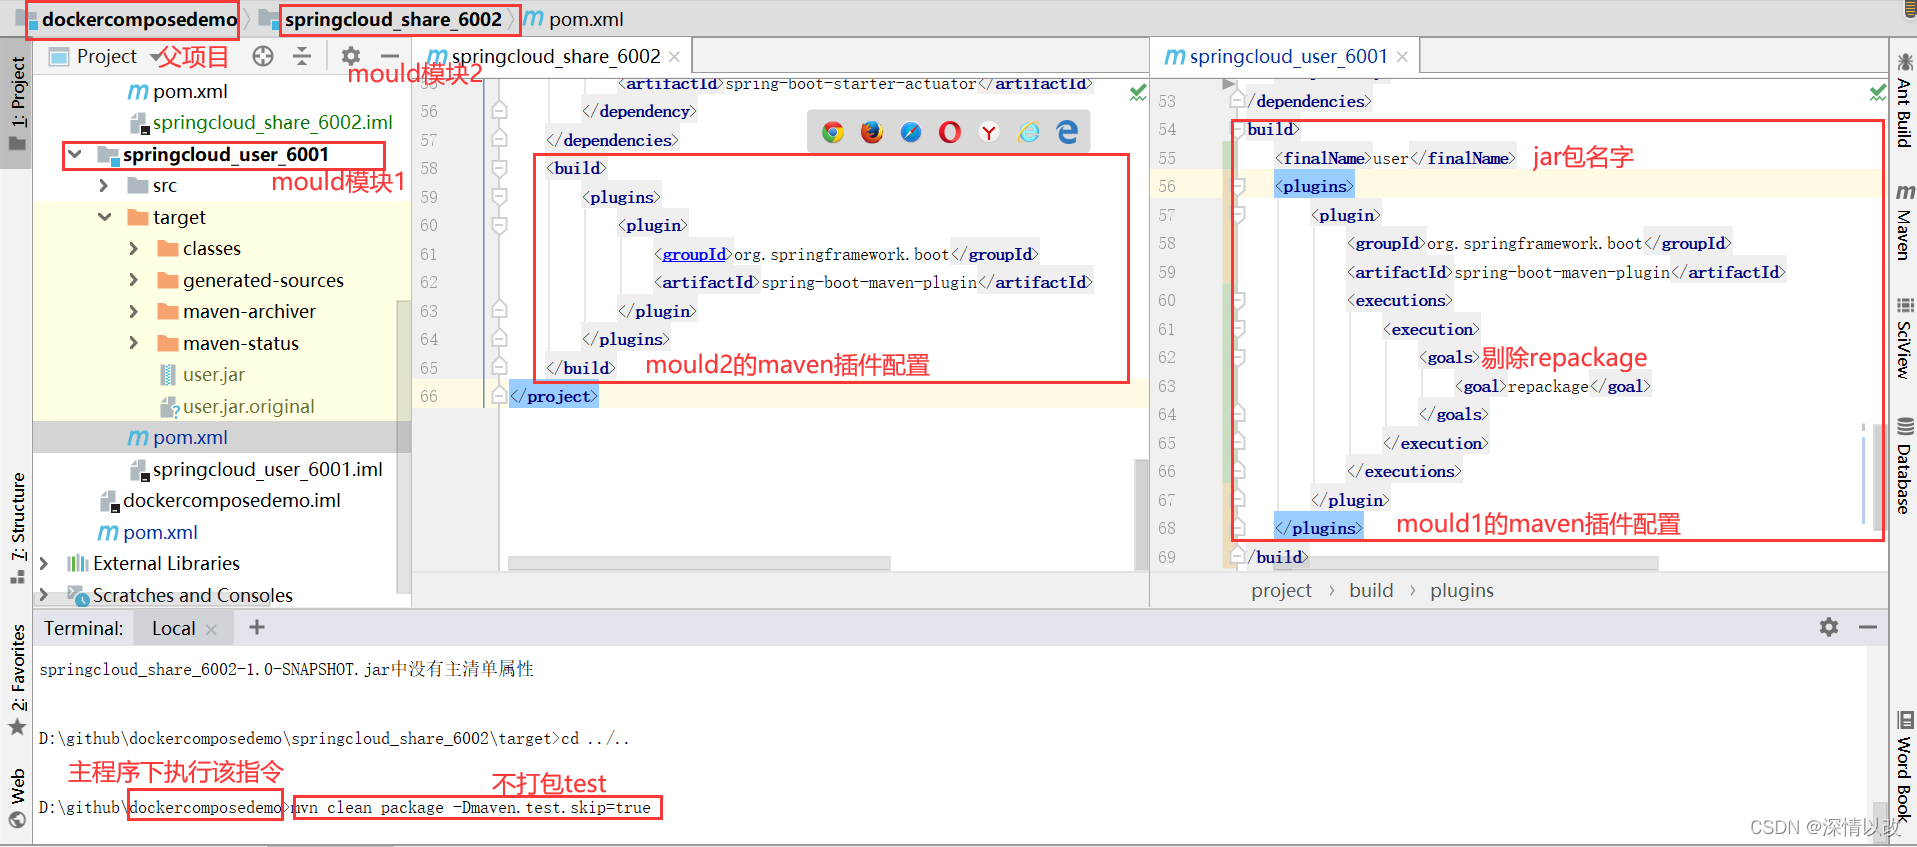Select dockercomposedemo.iml file
This screenshot has width=1917, height=847.
(x=231, y=500)
